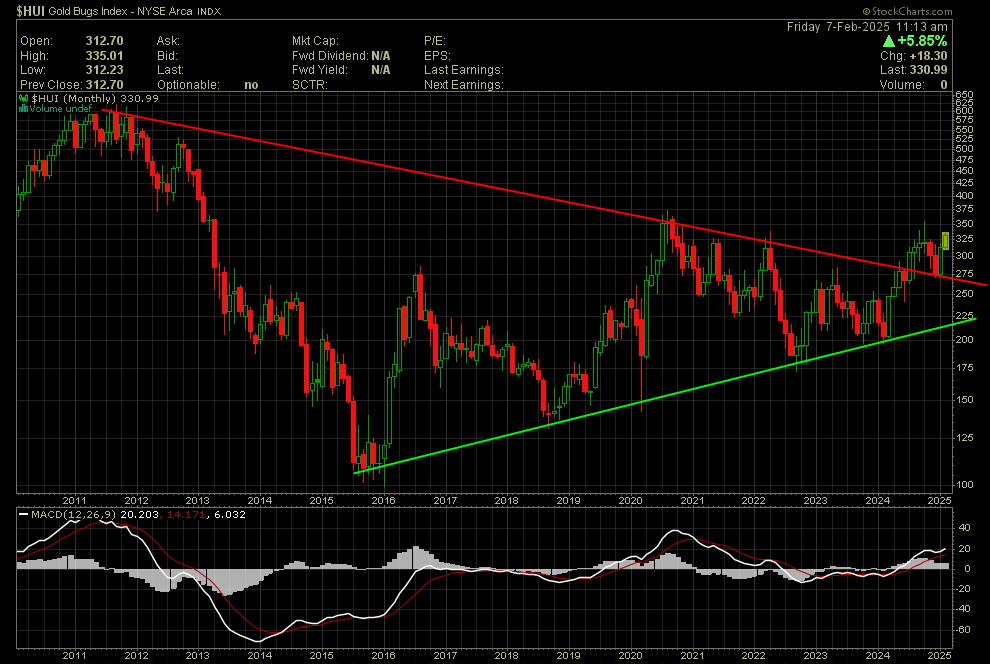Viewport: 990px width, 664px height.
Task: Click the 250 label on the price axis
Action: coord(964,293)
